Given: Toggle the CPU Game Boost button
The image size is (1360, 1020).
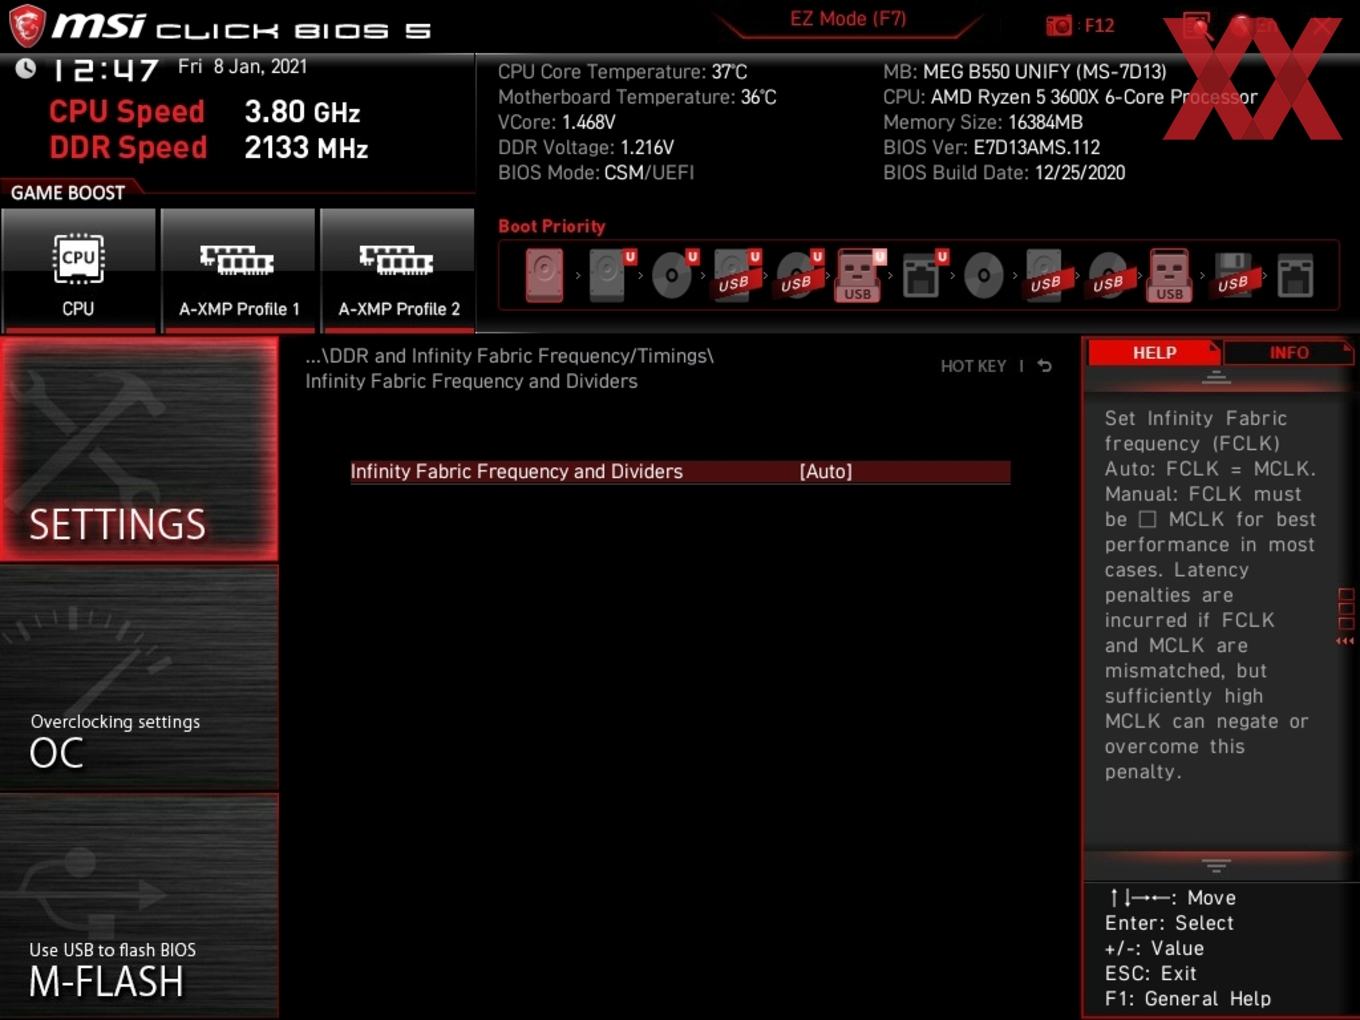Looking at the screenshot, I should click(78, 269).
